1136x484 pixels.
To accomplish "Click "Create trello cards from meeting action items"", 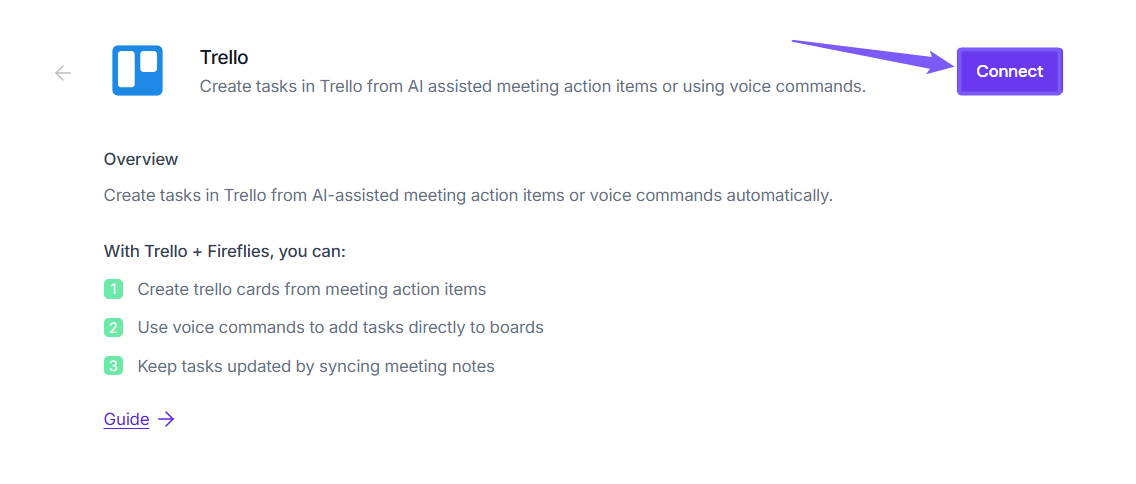I will [311, 289].
